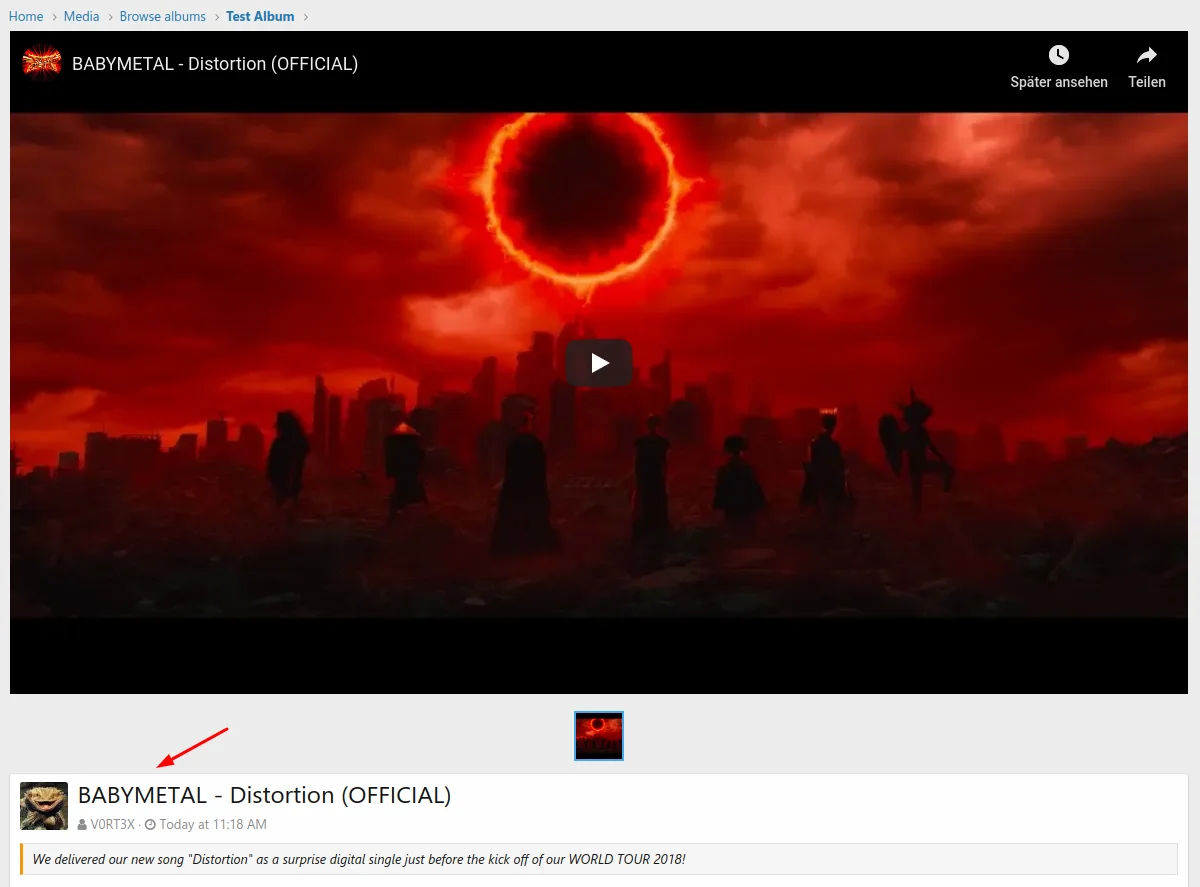Screen dimensions: 1200x887
Task: Click the video title in player header
Action: point(215,64)
